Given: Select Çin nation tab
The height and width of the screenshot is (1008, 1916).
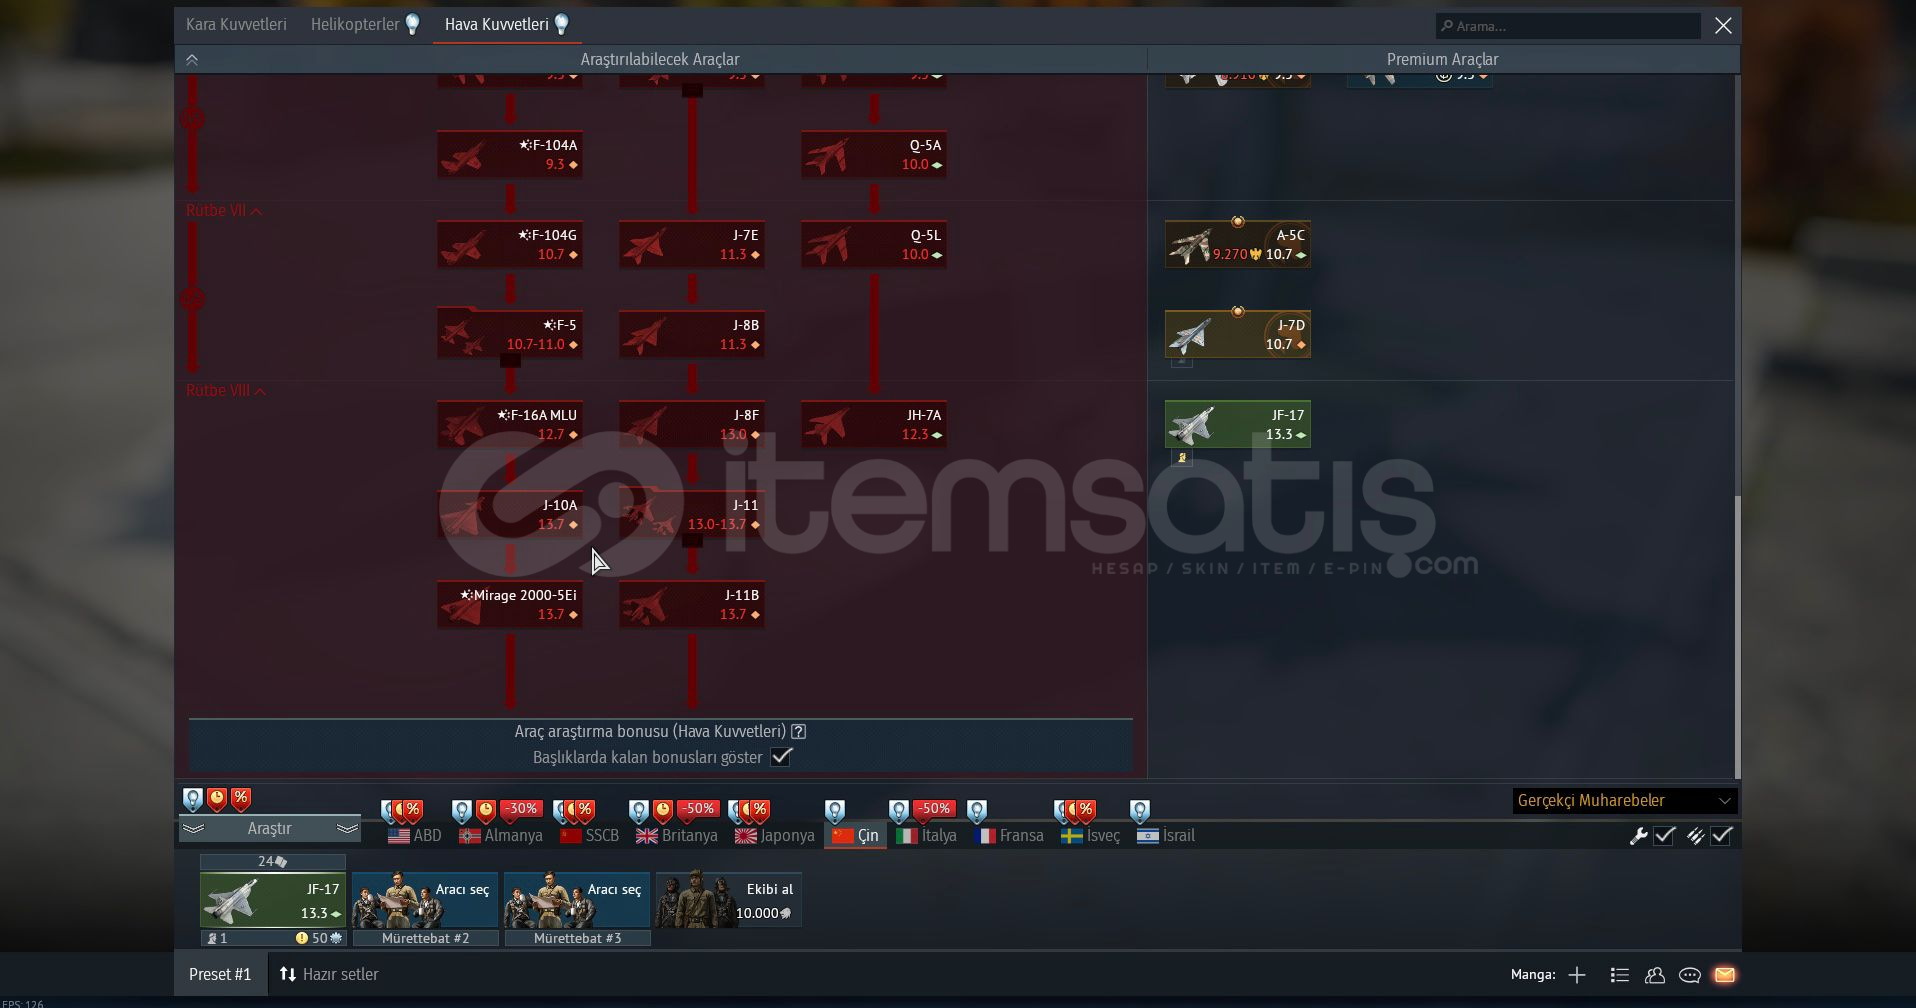Looking at the screenshot, I should 855,836.
